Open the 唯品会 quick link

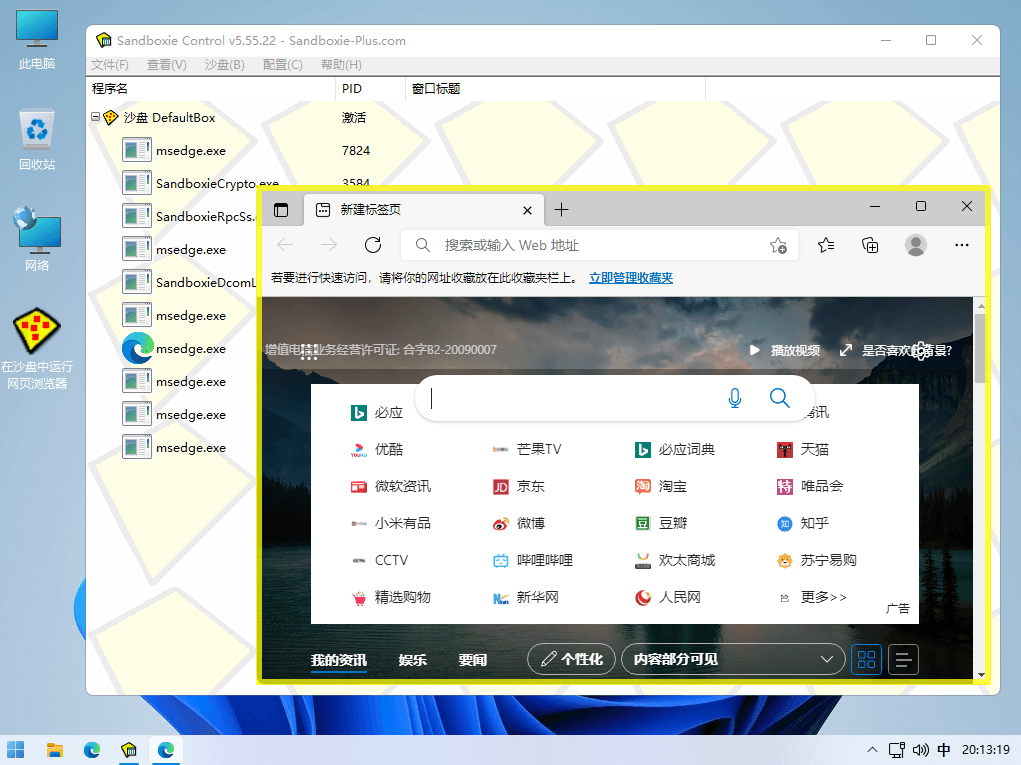coord(810,486)
